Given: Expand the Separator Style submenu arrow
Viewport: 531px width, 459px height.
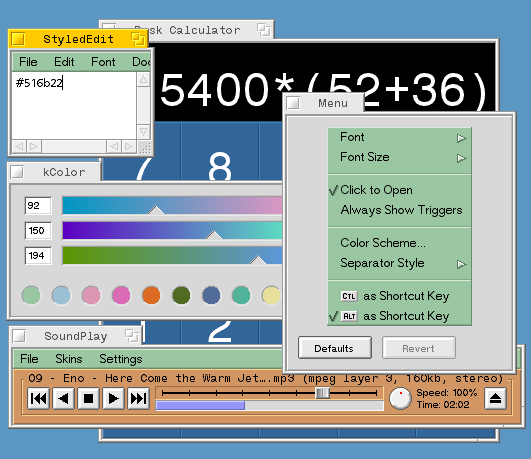Looking at the screenshot, I should 462,264.
